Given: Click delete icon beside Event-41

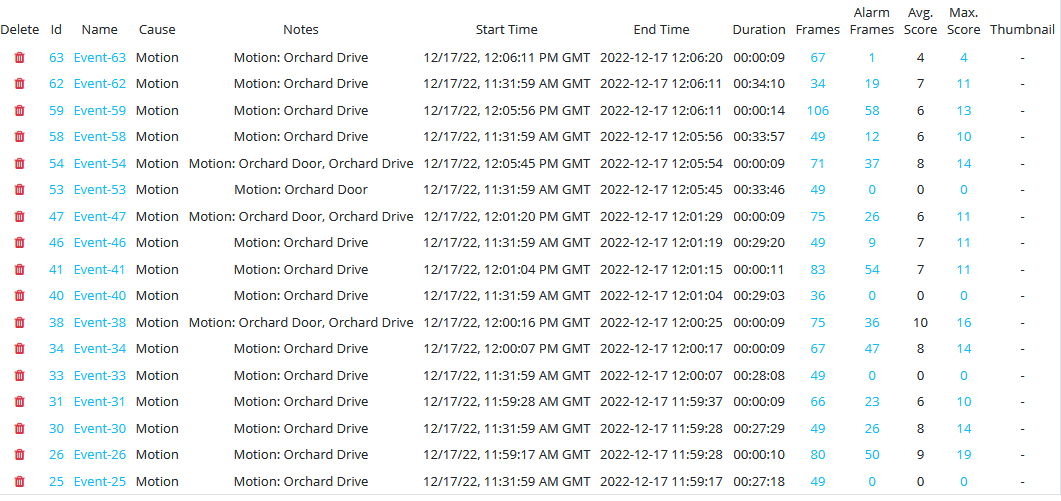Looking at the screenshot, I should [20, 269].
